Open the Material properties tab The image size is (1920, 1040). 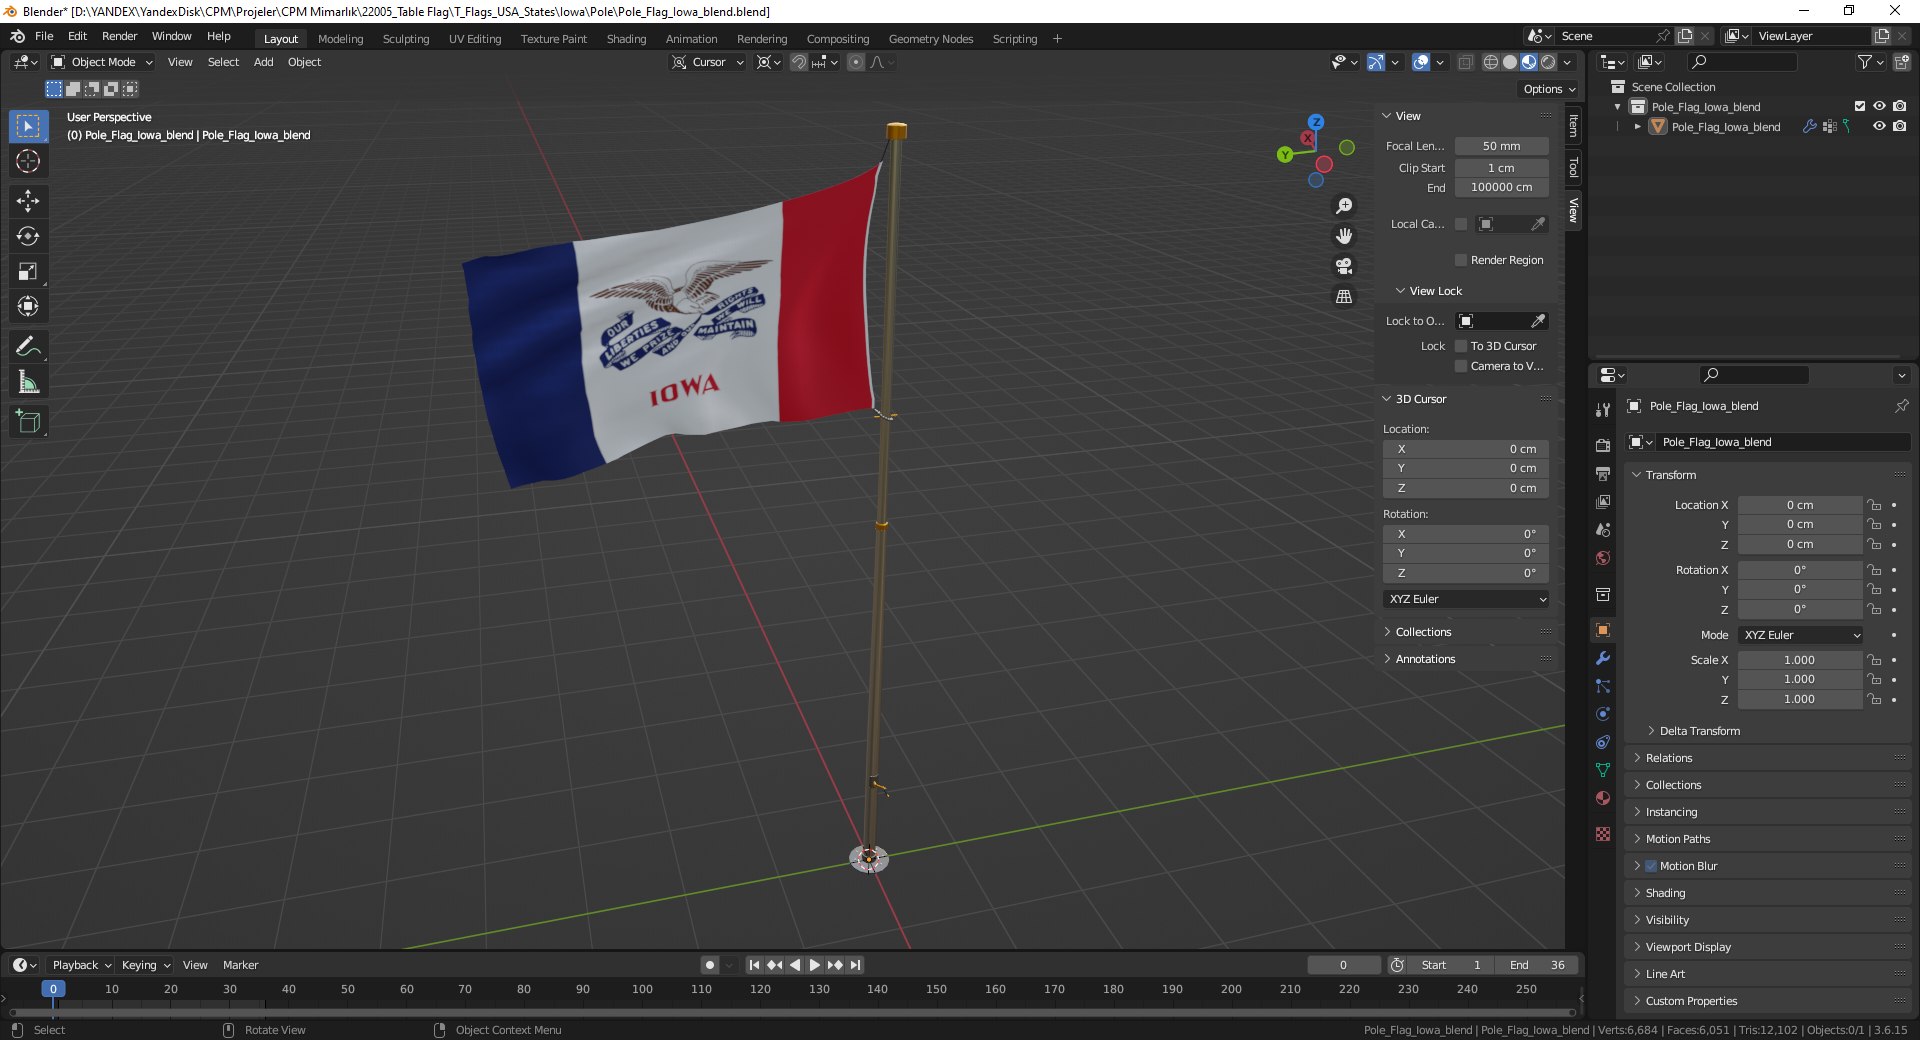1603,798
